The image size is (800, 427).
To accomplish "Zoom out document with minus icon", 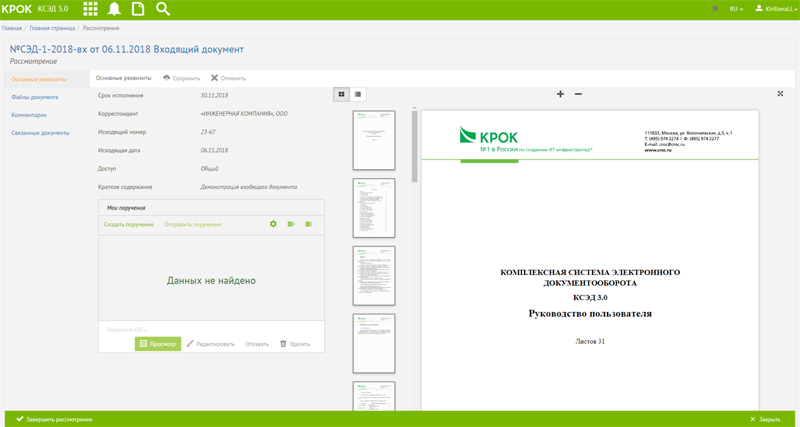I will [578, 94].
